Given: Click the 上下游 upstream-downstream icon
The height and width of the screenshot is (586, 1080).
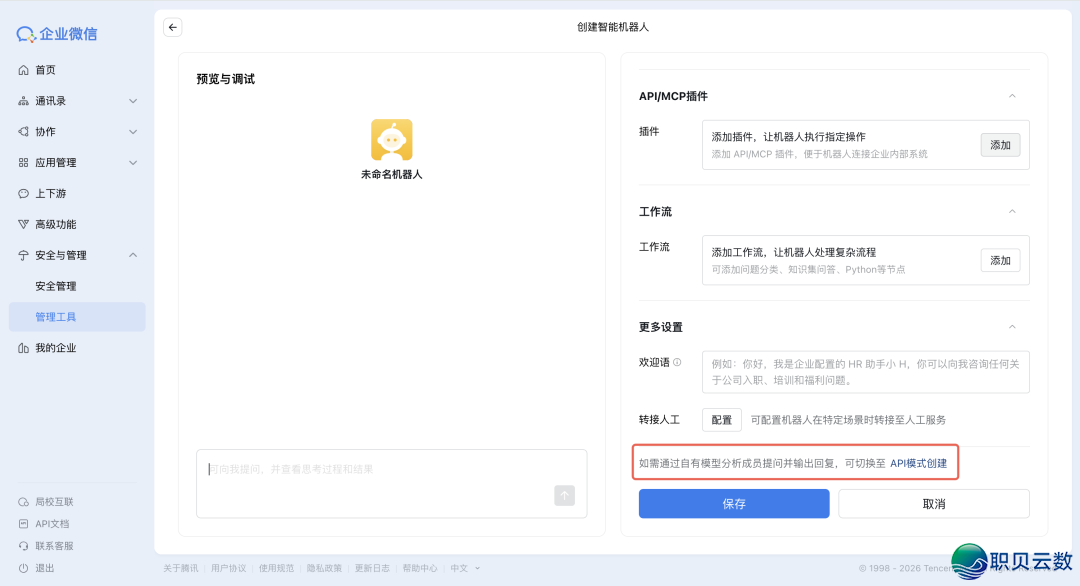Looking at the screenshot, I should (x=22, y=193).
